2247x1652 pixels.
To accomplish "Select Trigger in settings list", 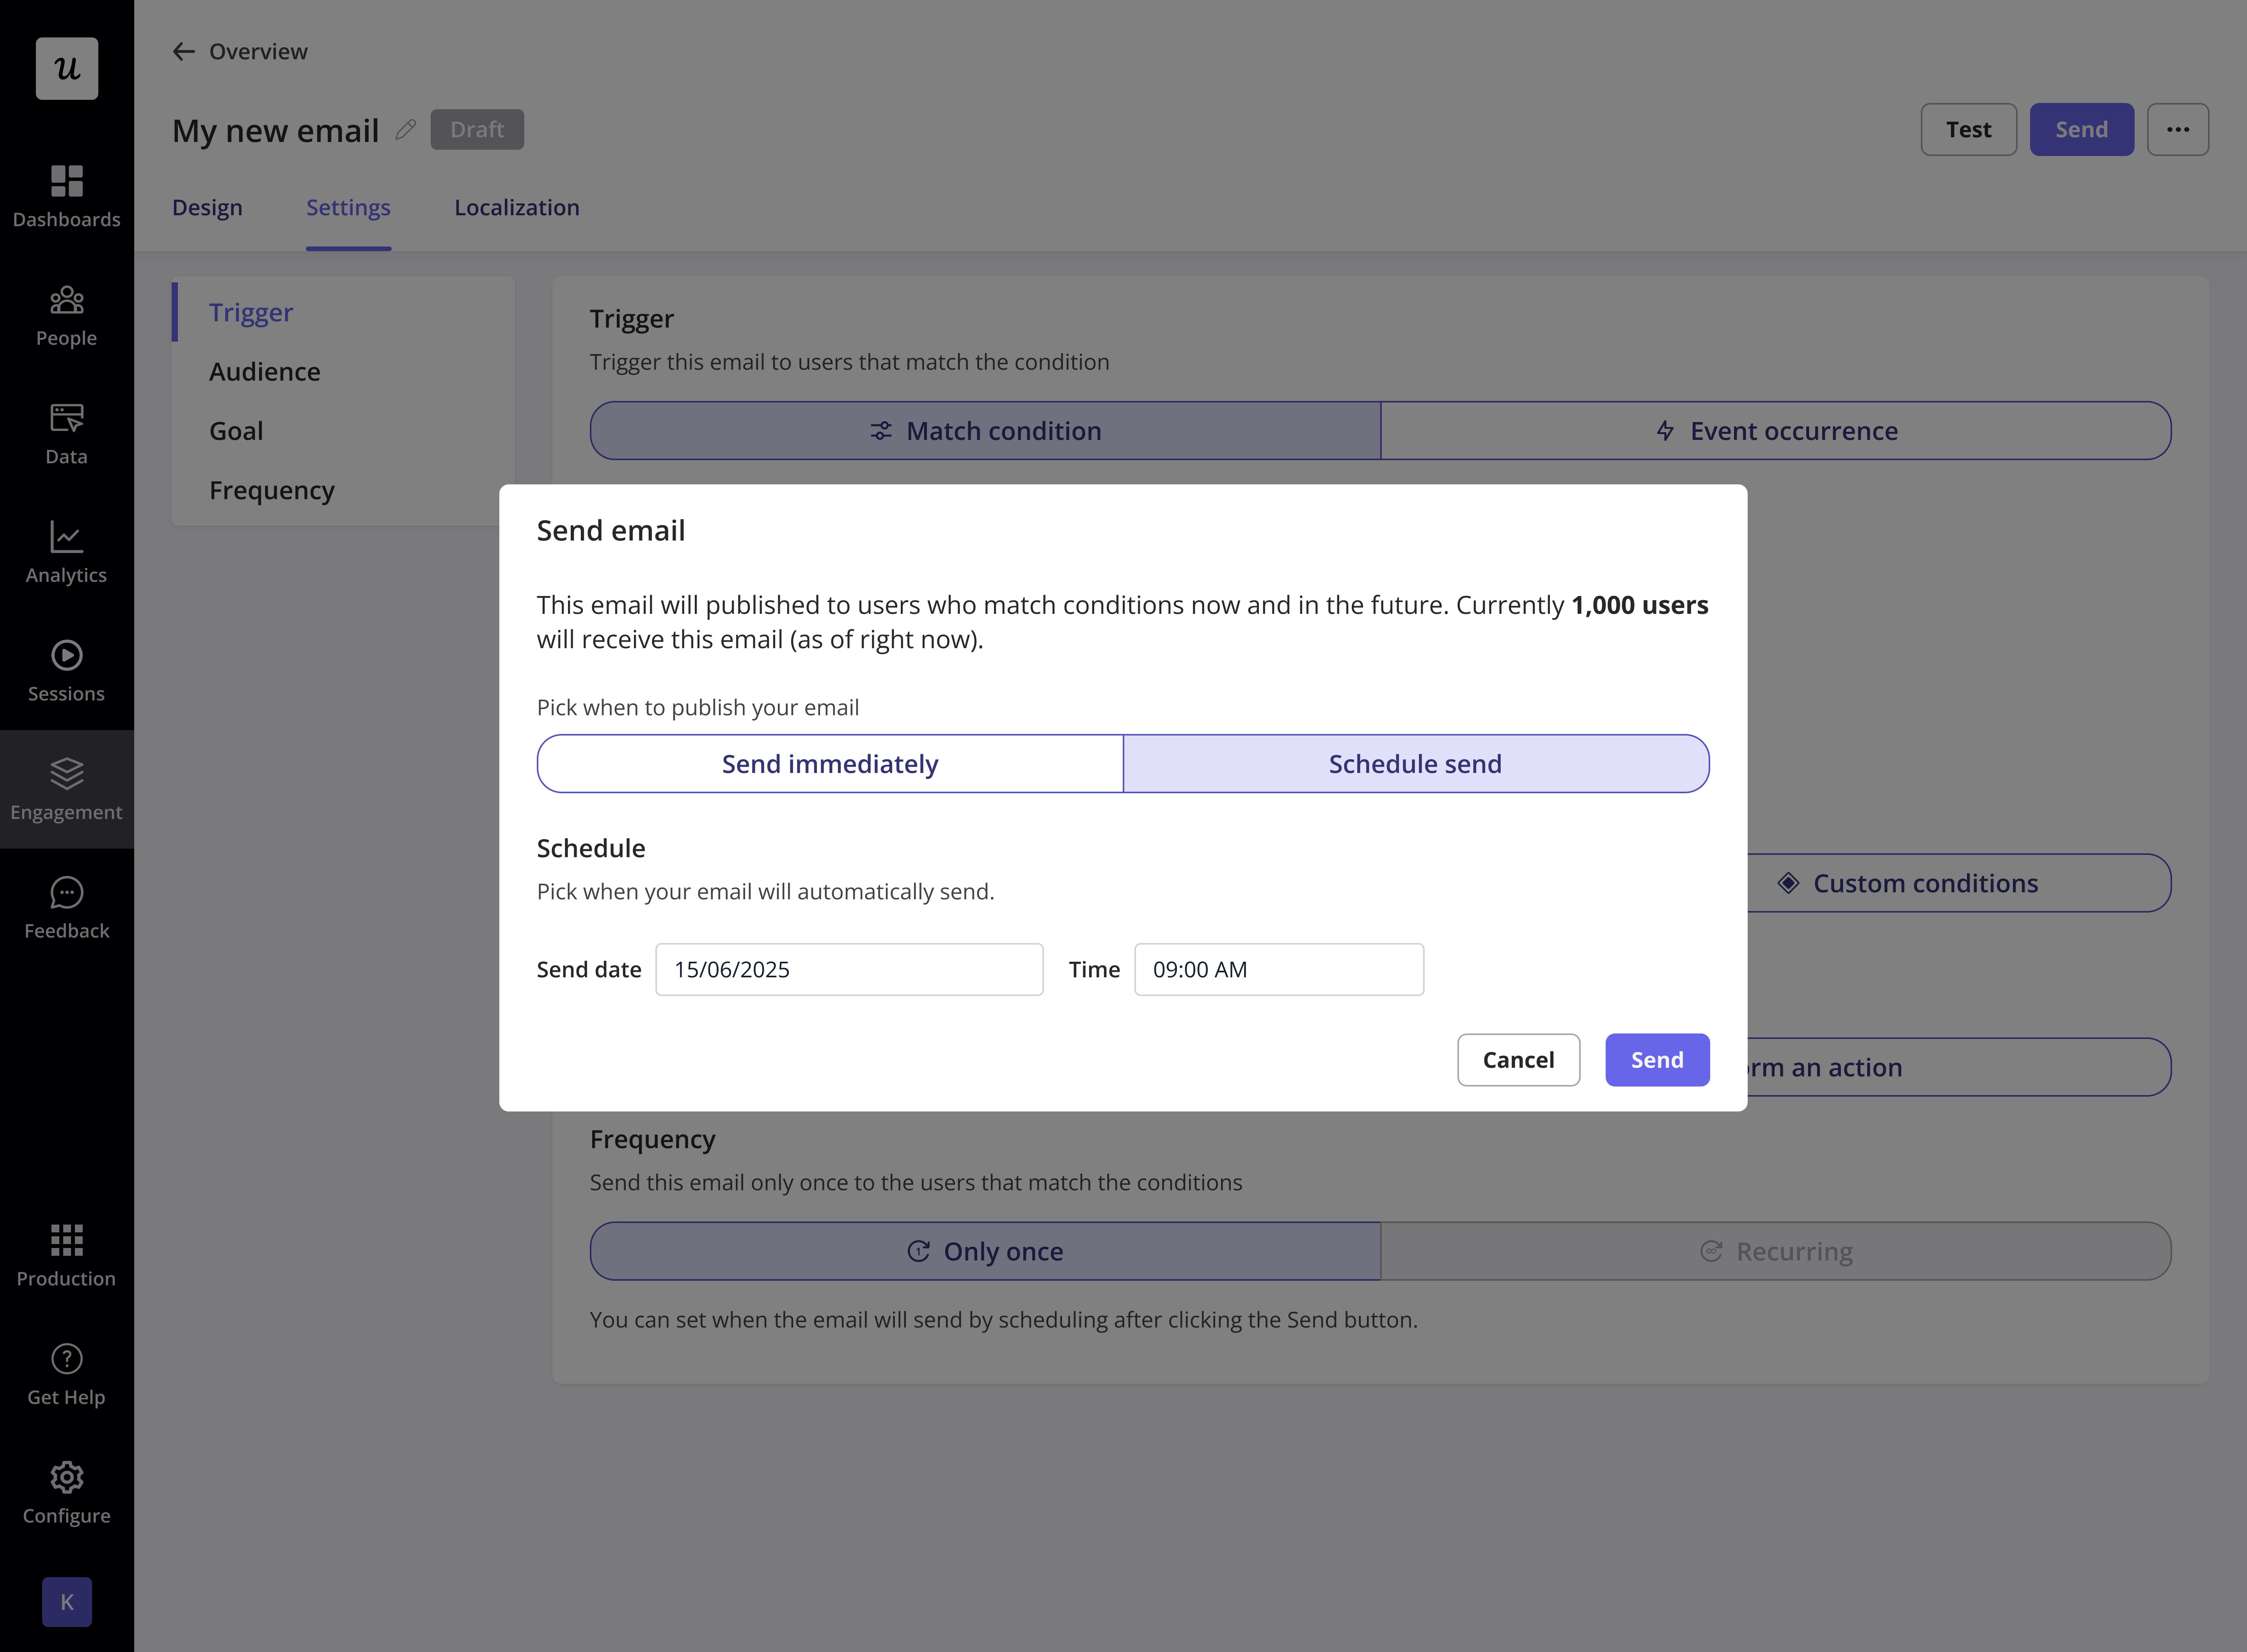I will (x=343, y=312).
